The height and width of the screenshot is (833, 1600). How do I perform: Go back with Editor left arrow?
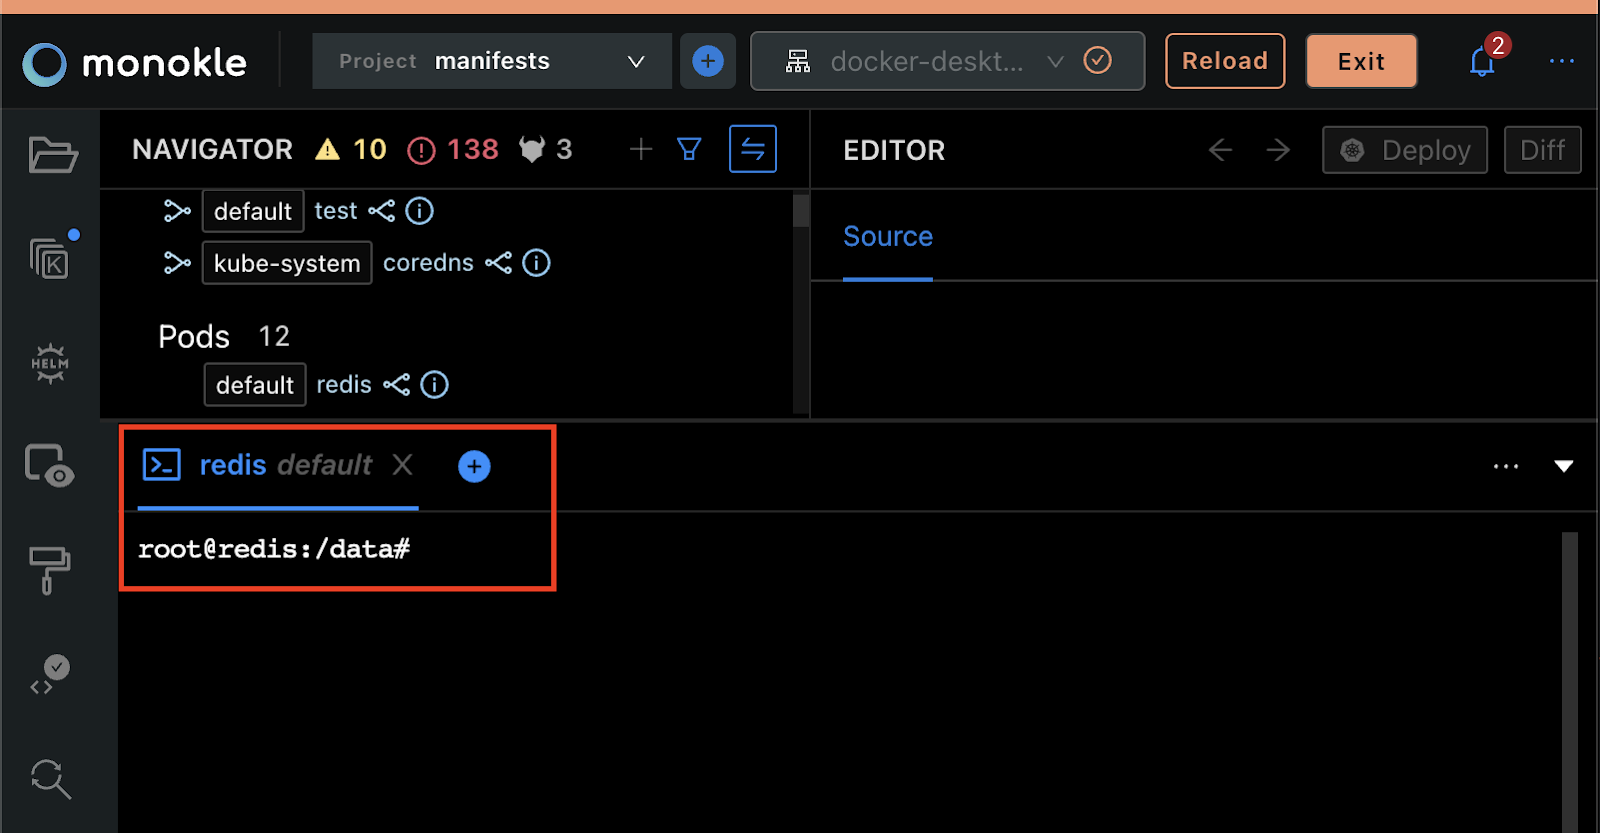point(1220,150)
